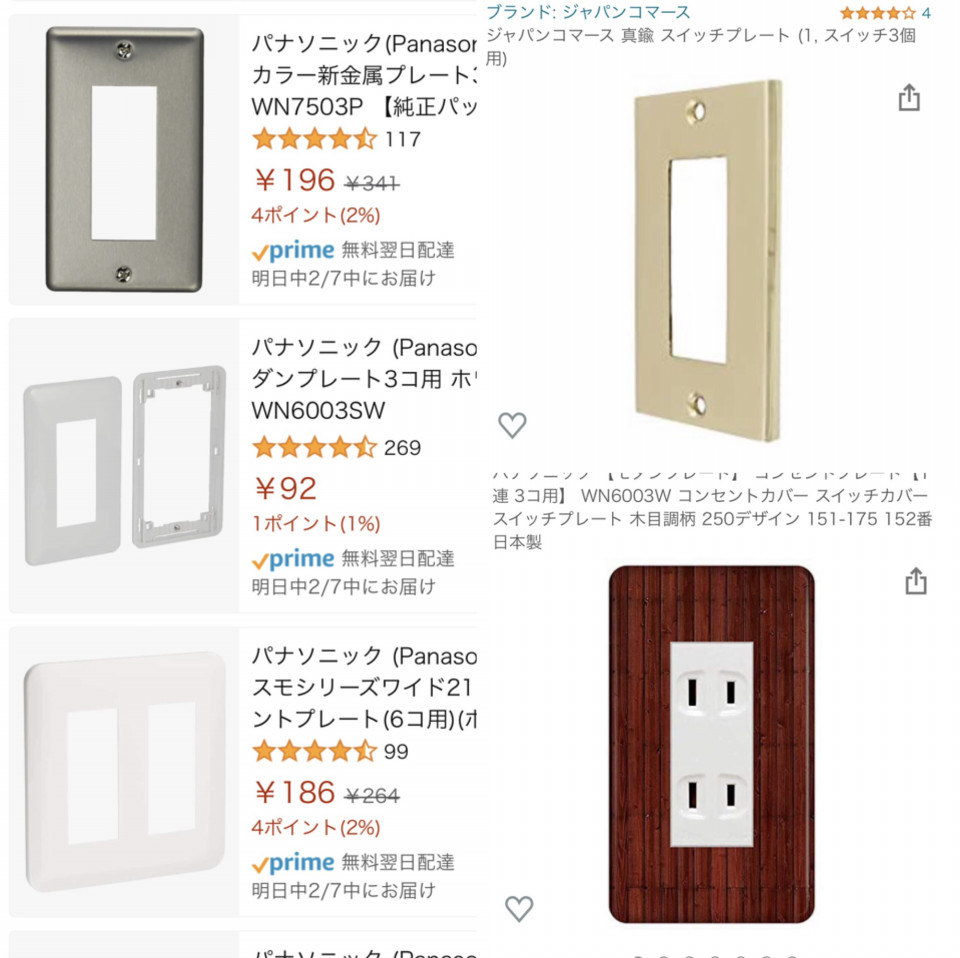Tap the share icon beside brass plate
Image resolution: width=960 pixels, height=958 pixels.
click(909, 97)
